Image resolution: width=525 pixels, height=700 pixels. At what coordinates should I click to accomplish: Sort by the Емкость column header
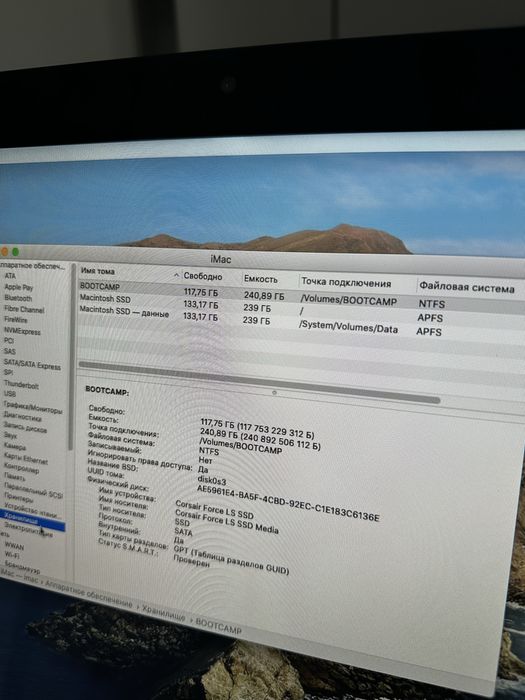pos(261,279)
